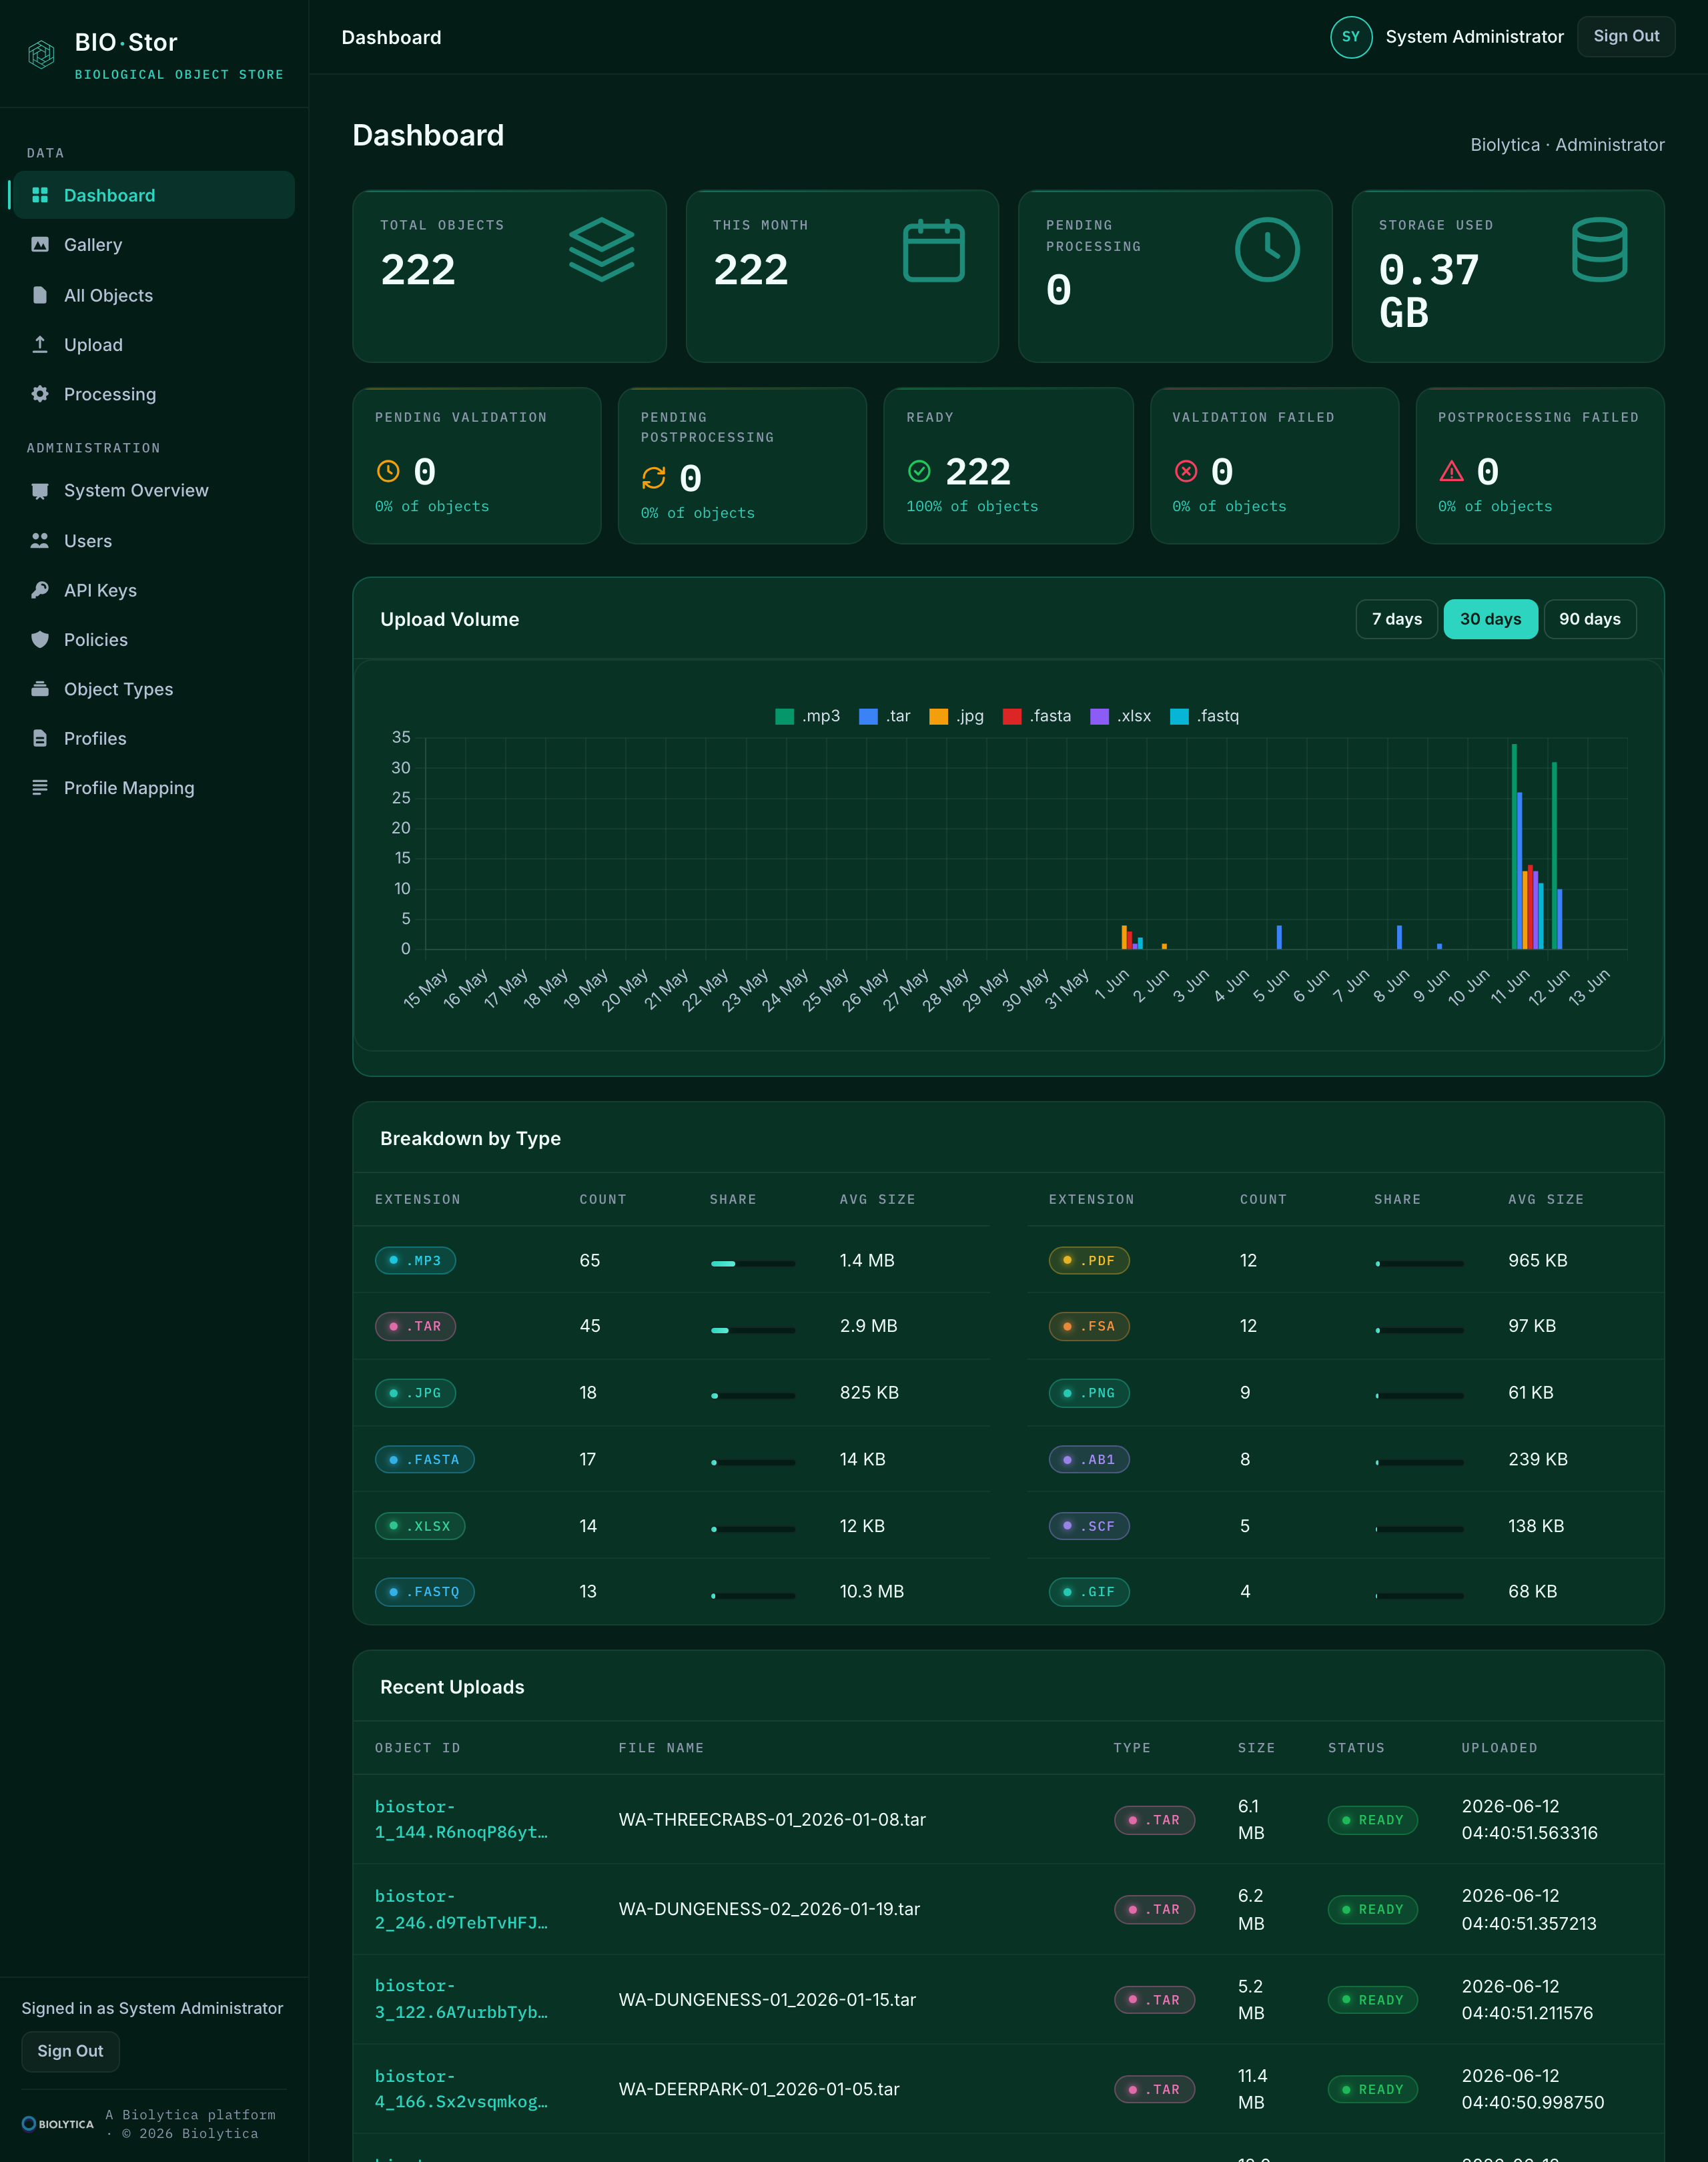
Task: Click the .PDF extension badge
Action: (x=1089, y=1261)
